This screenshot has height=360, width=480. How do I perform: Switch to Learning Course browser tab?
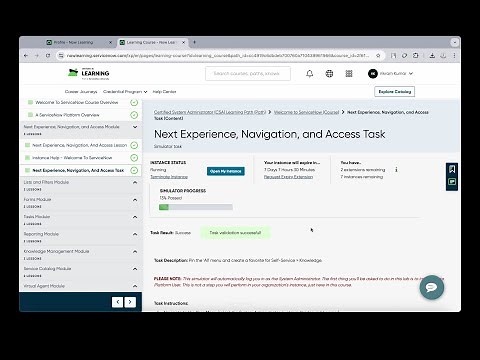click(150, 43)
